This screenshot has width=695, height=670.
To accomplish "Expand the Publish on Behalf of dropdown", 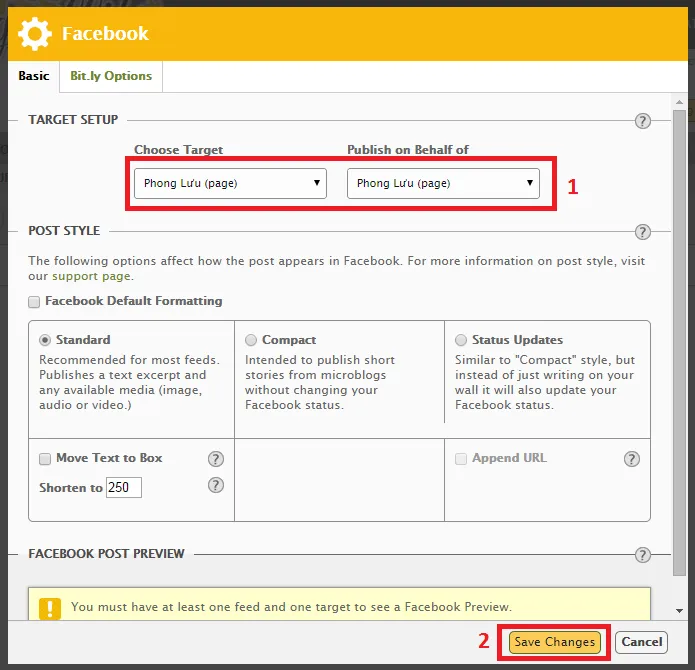I will 443,183.
